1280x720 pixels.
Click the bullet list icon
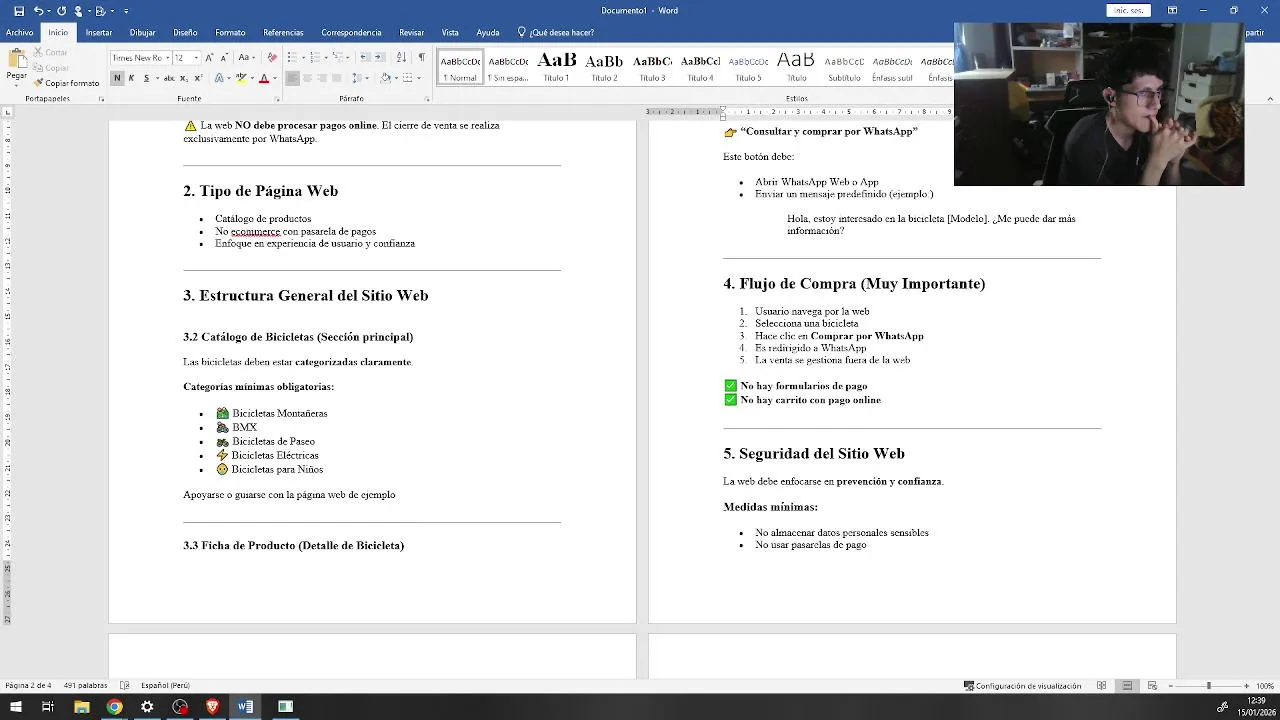click(292, 57)
